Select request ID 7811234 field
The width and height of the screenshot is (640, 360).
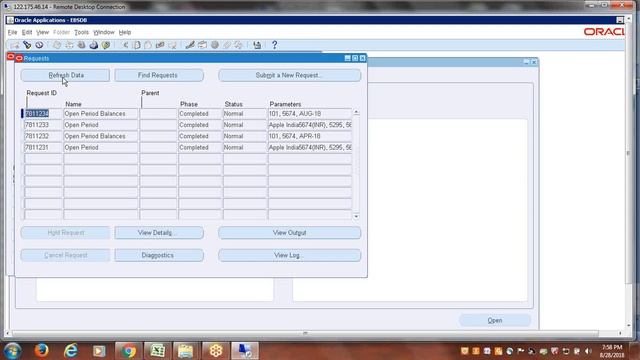[x=42, y=113]
